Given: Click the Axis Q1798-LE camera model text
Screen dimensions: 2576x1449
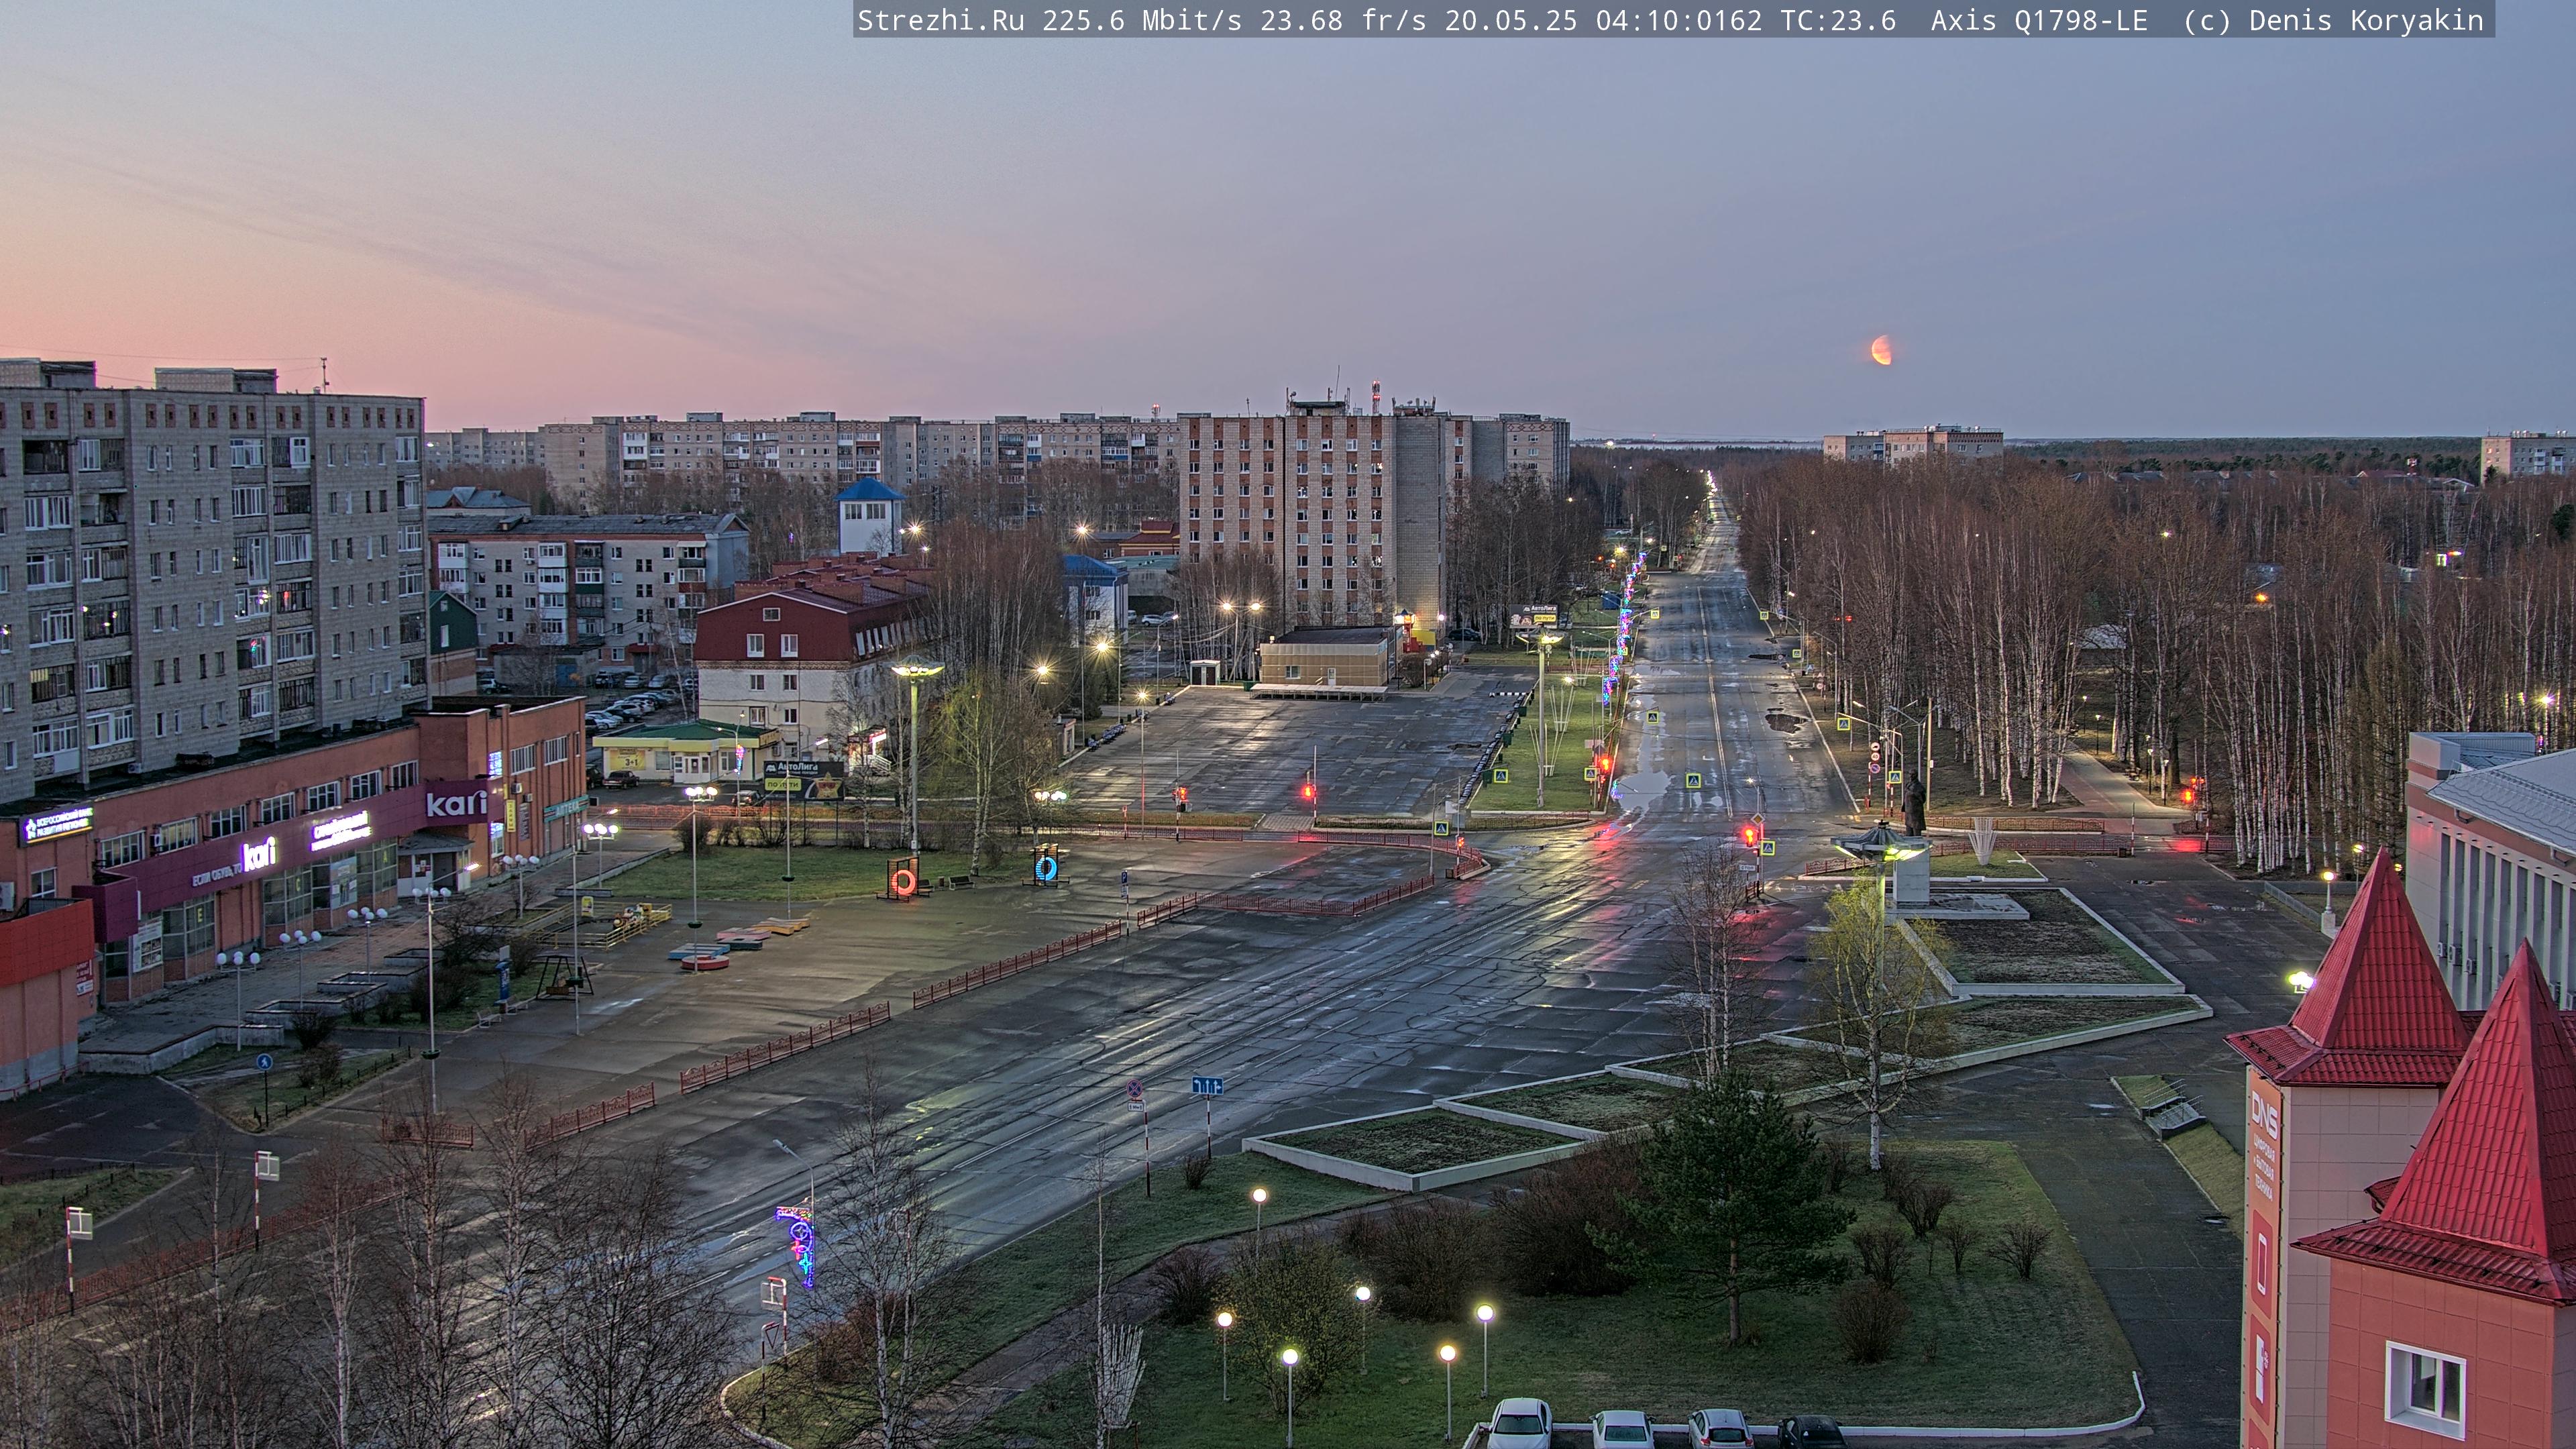Looking at the screenshot, I should (x=2039, y=20).
